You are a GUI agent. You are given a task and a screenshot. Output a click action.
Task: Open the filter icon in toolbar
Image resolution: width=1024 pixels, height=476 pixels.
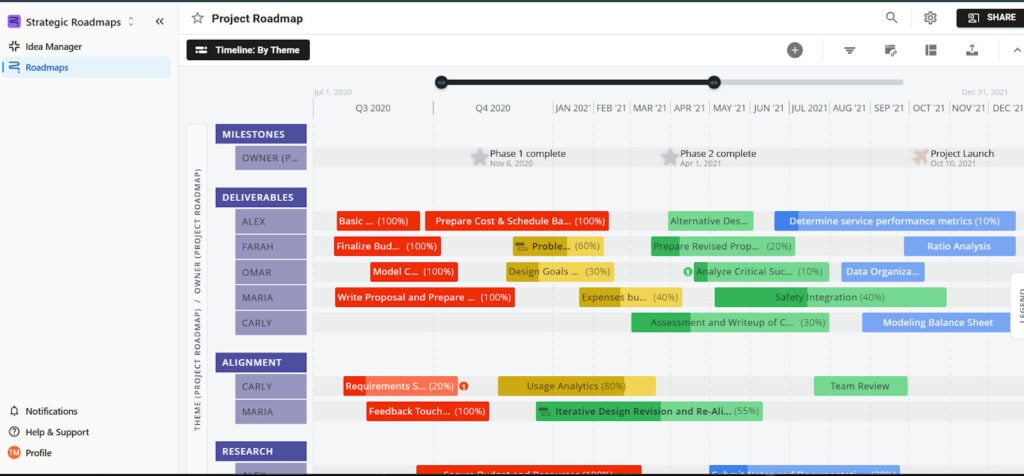[849, 50]
